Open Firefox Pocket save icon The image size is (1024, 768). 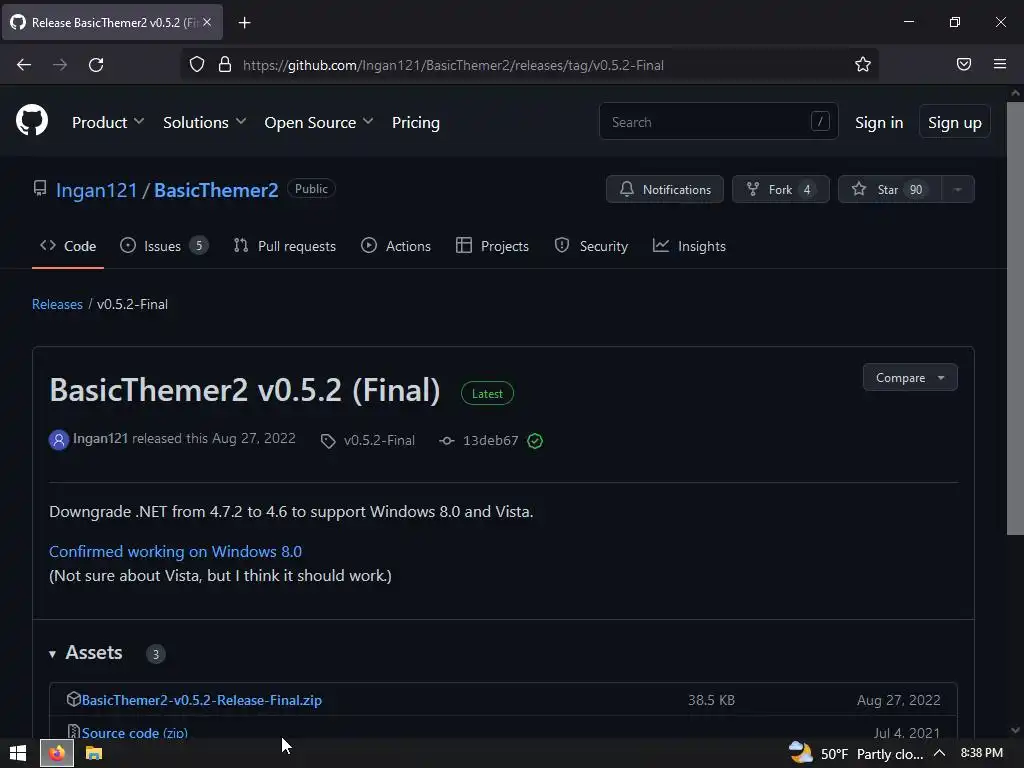coord(963,64)
